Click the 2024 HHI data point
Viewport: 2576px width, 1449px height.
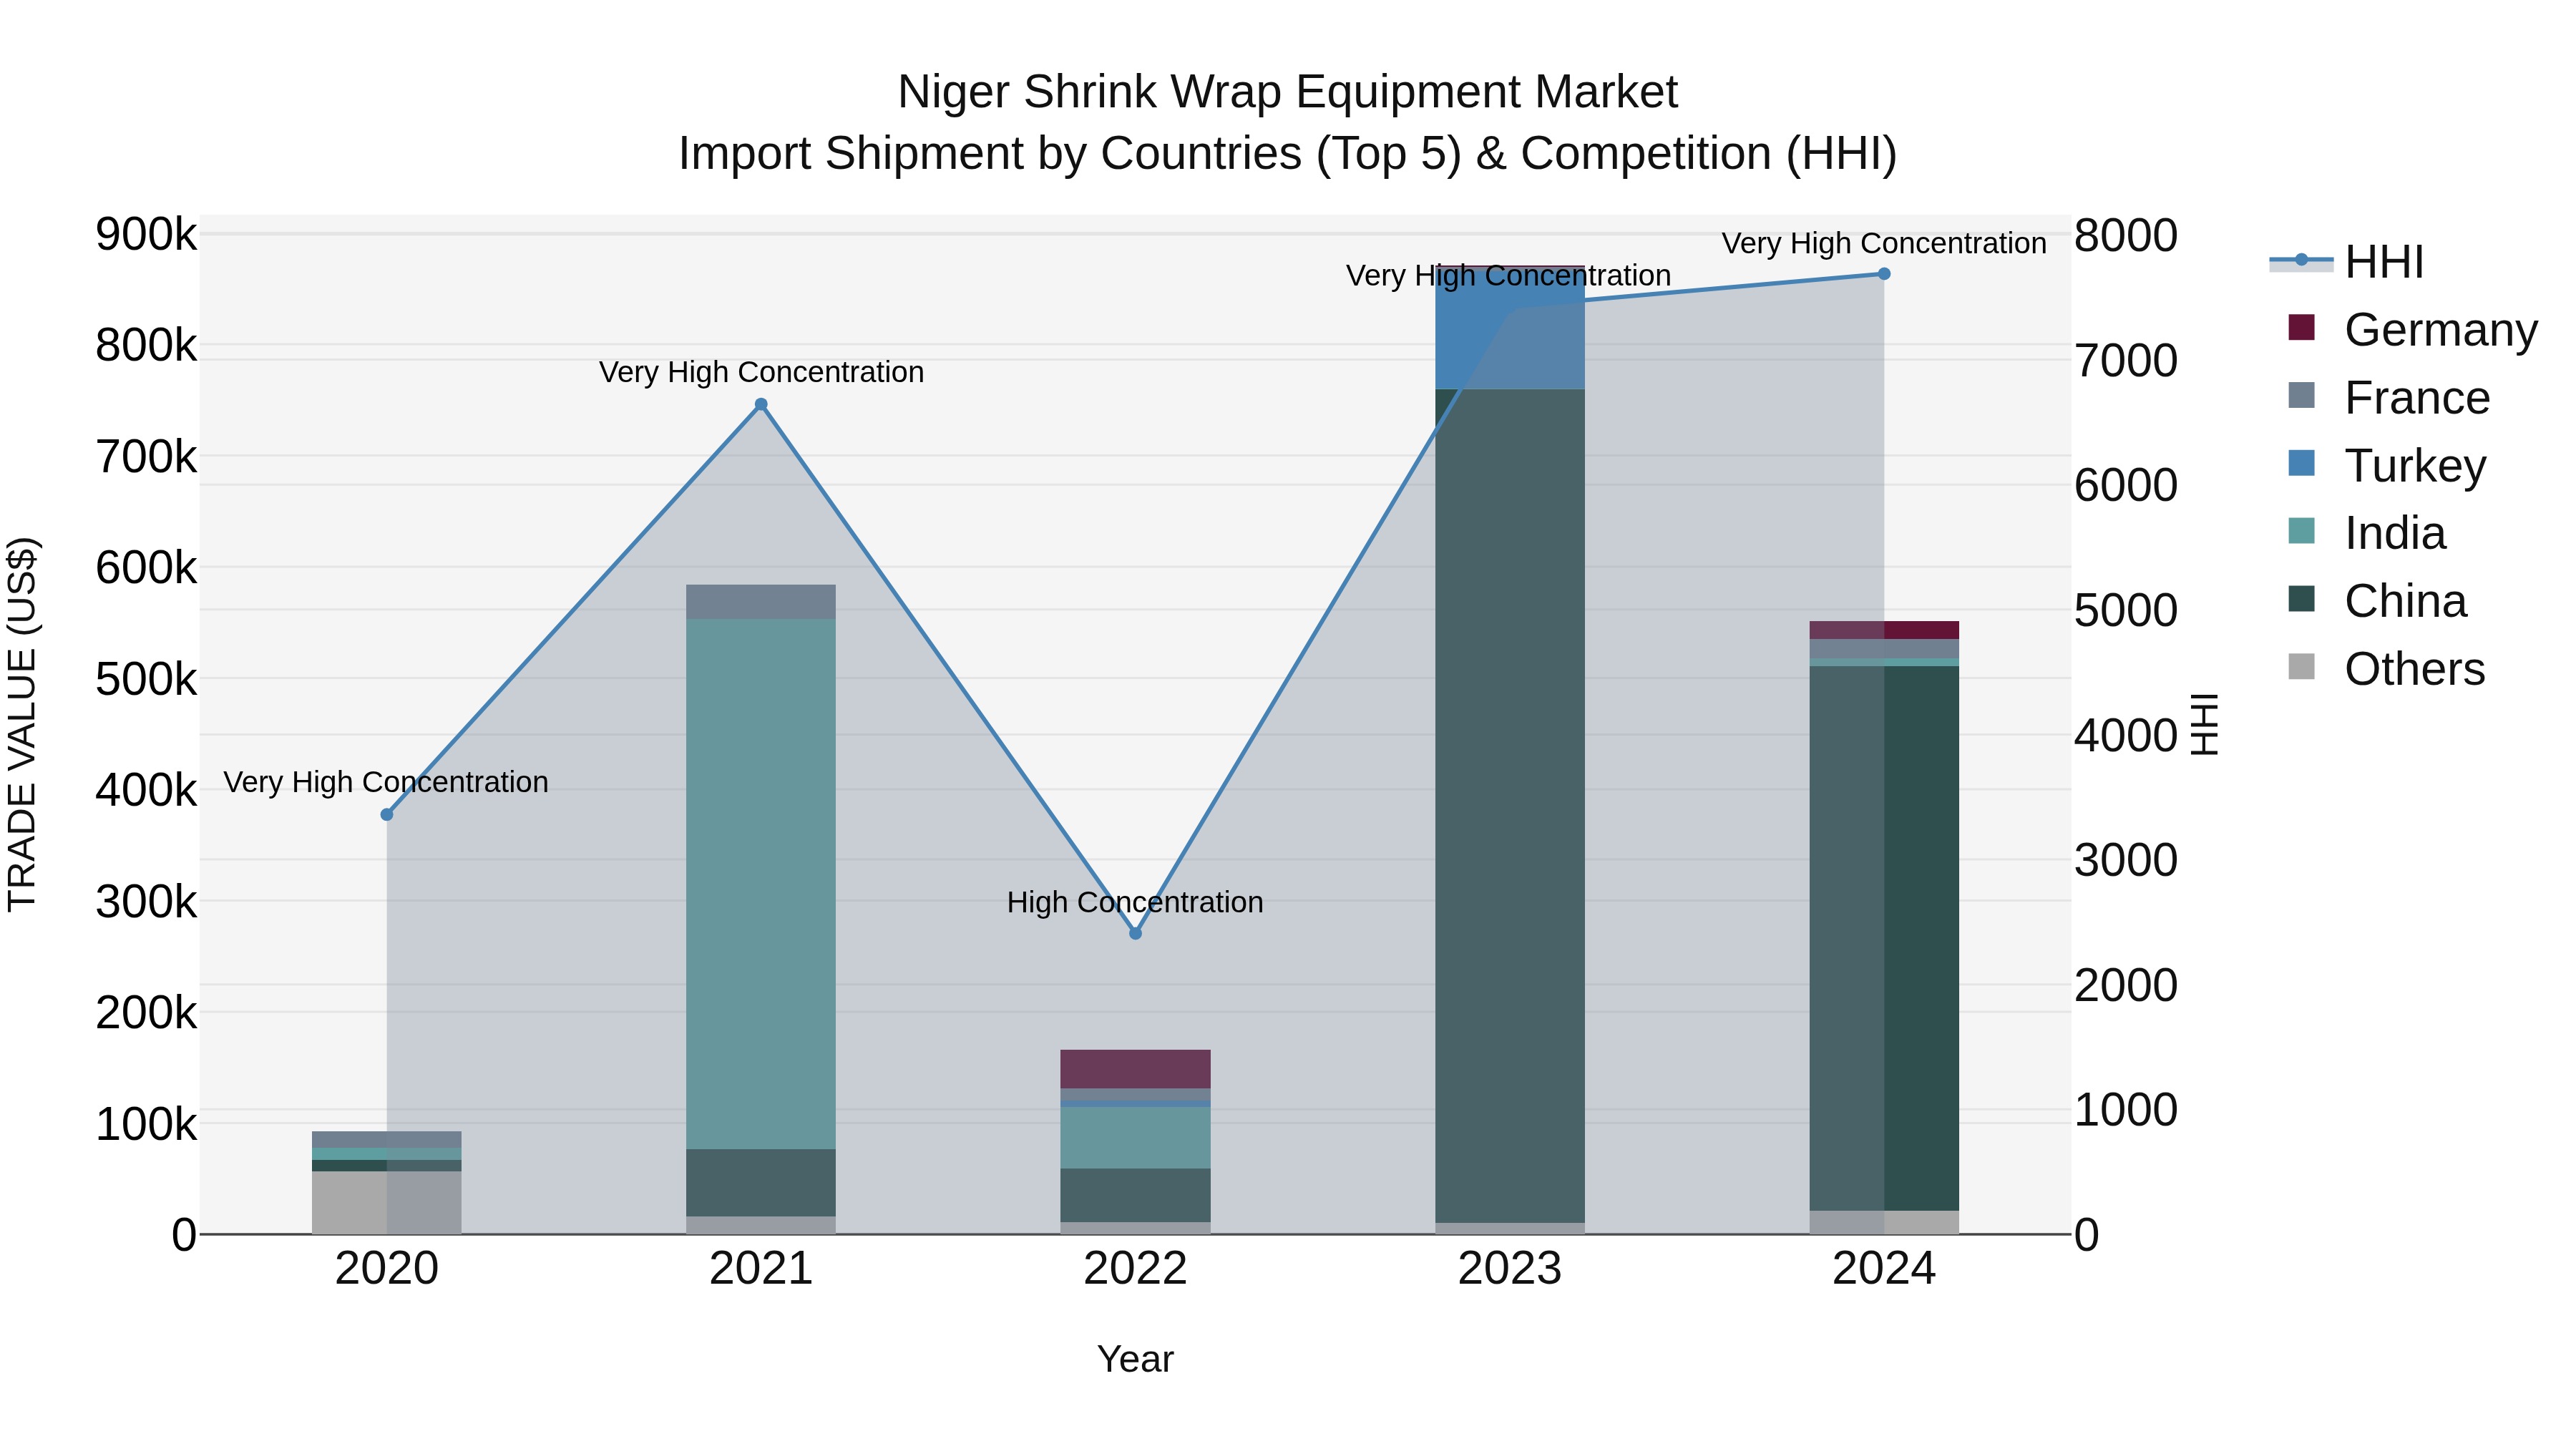pyautogui.click(x=1884, y=274)
